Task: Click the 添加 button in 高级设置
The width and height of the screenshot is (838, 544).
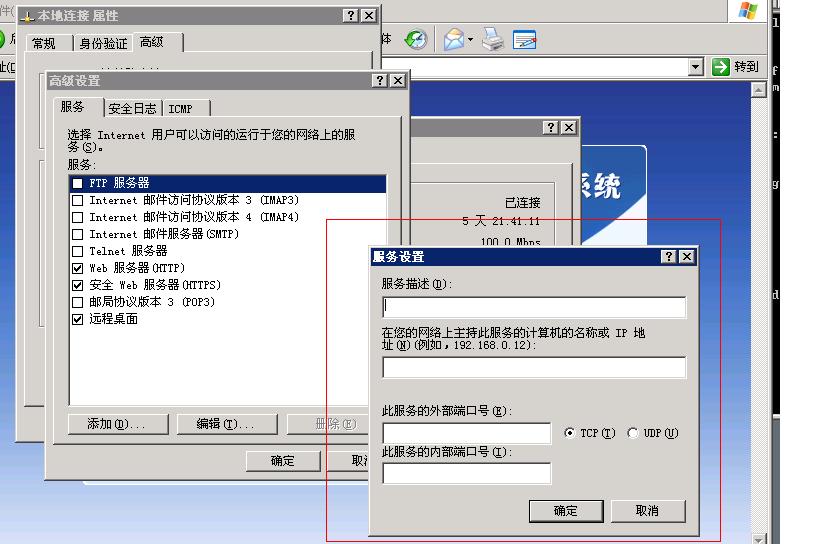Action: 118,424
